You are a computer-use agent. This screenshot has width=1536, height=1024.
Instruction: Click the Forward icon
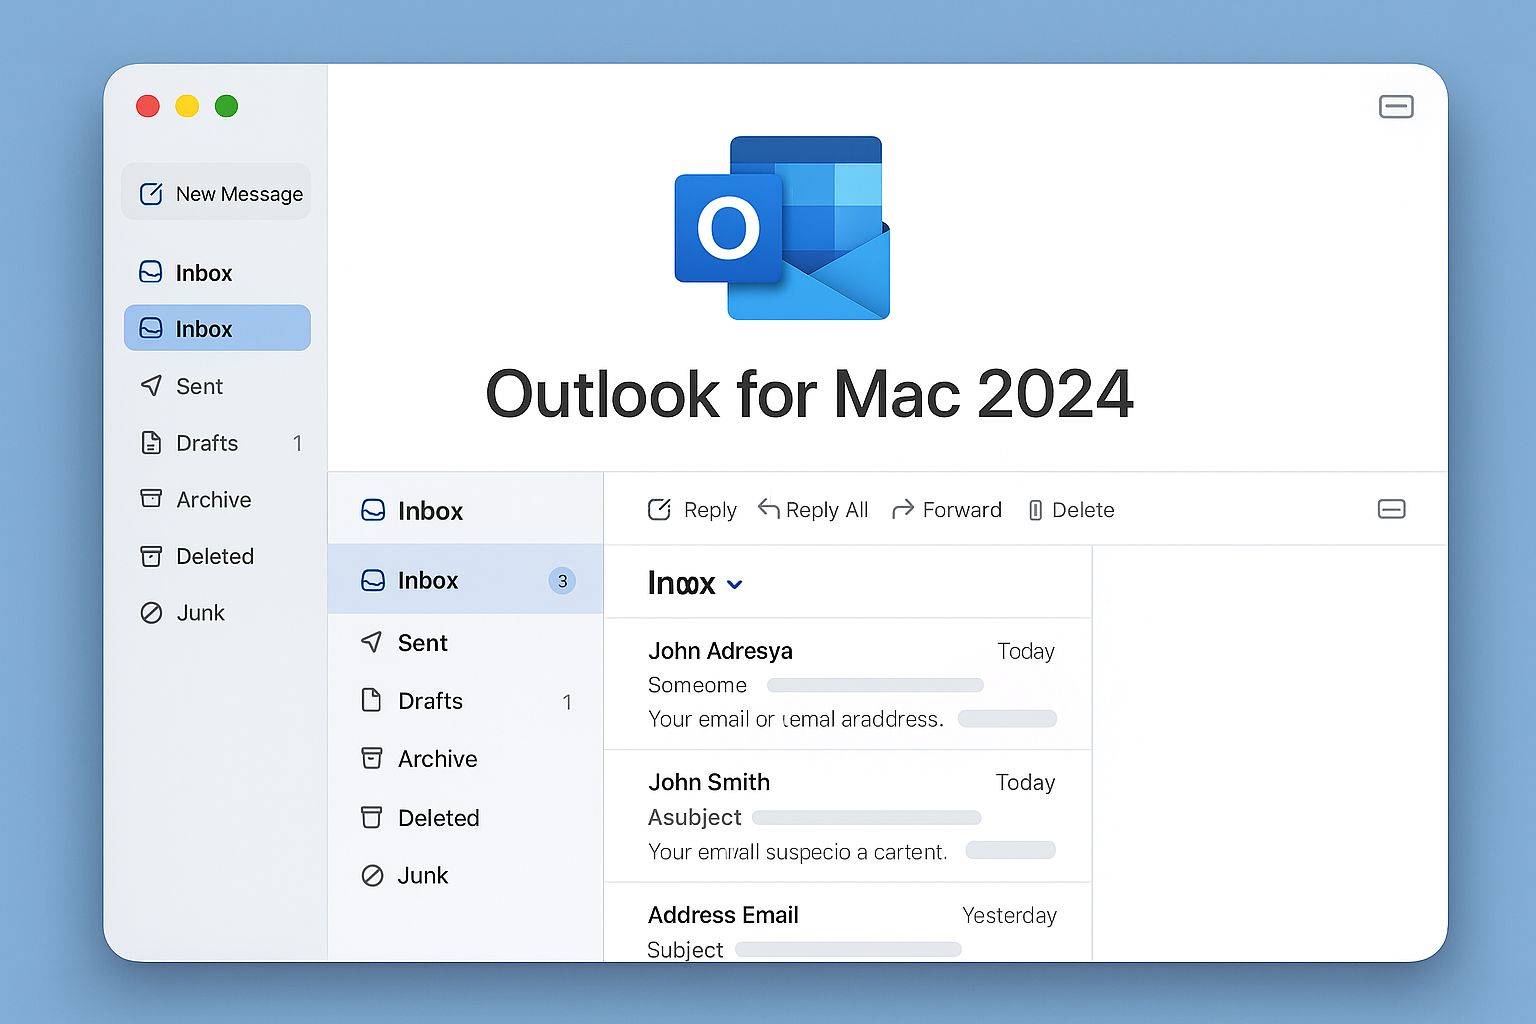point(903,509)
